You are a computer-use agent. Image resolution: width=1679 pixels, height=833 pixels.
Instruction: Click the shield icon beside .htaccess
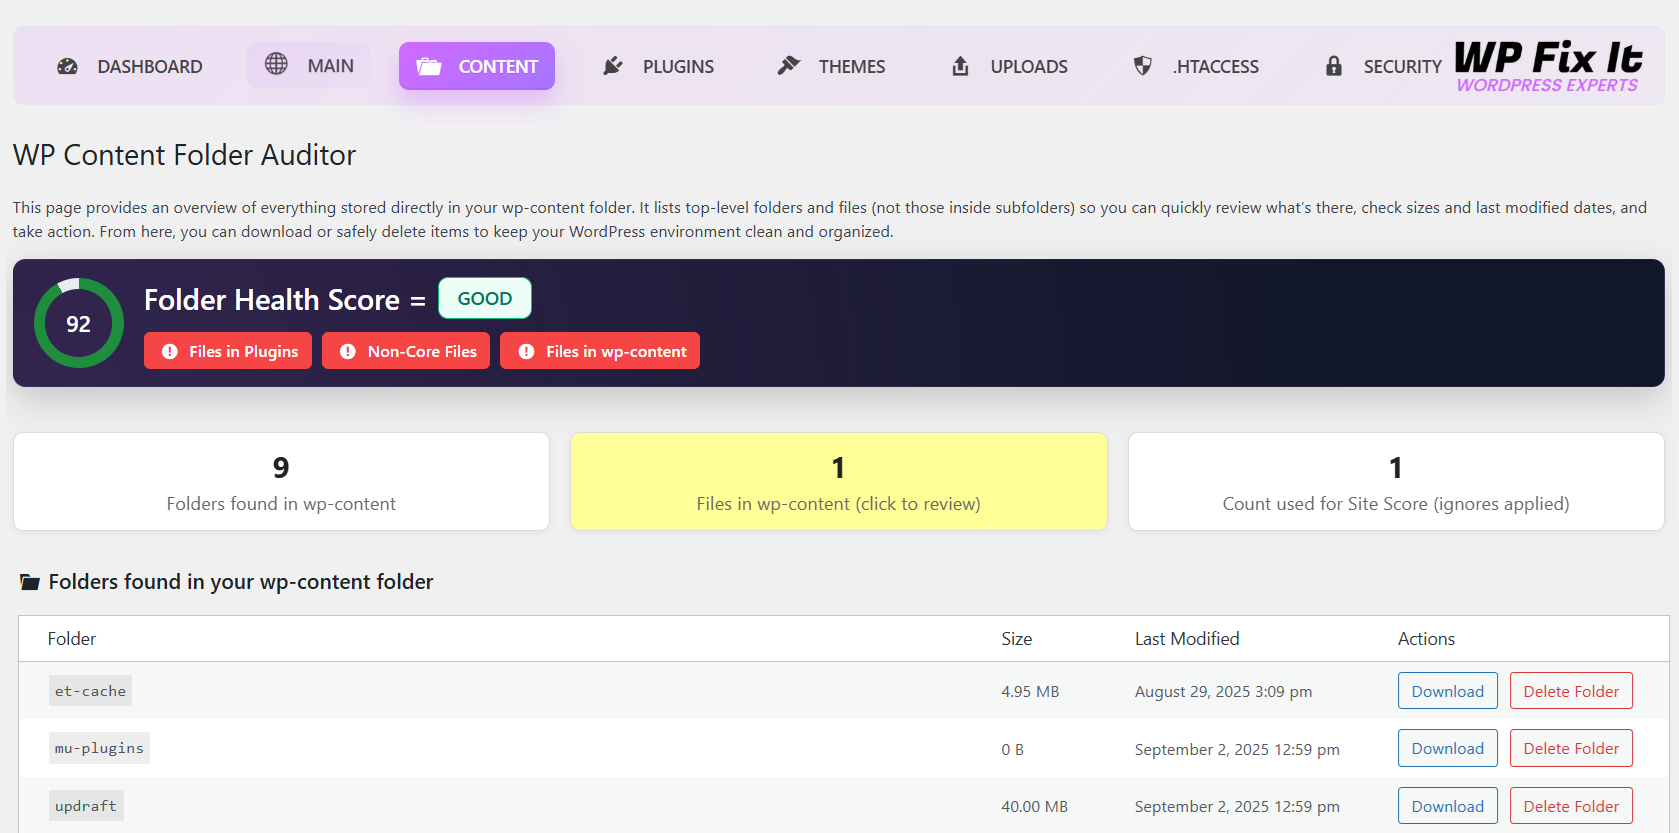click(x=1142, y=66)
